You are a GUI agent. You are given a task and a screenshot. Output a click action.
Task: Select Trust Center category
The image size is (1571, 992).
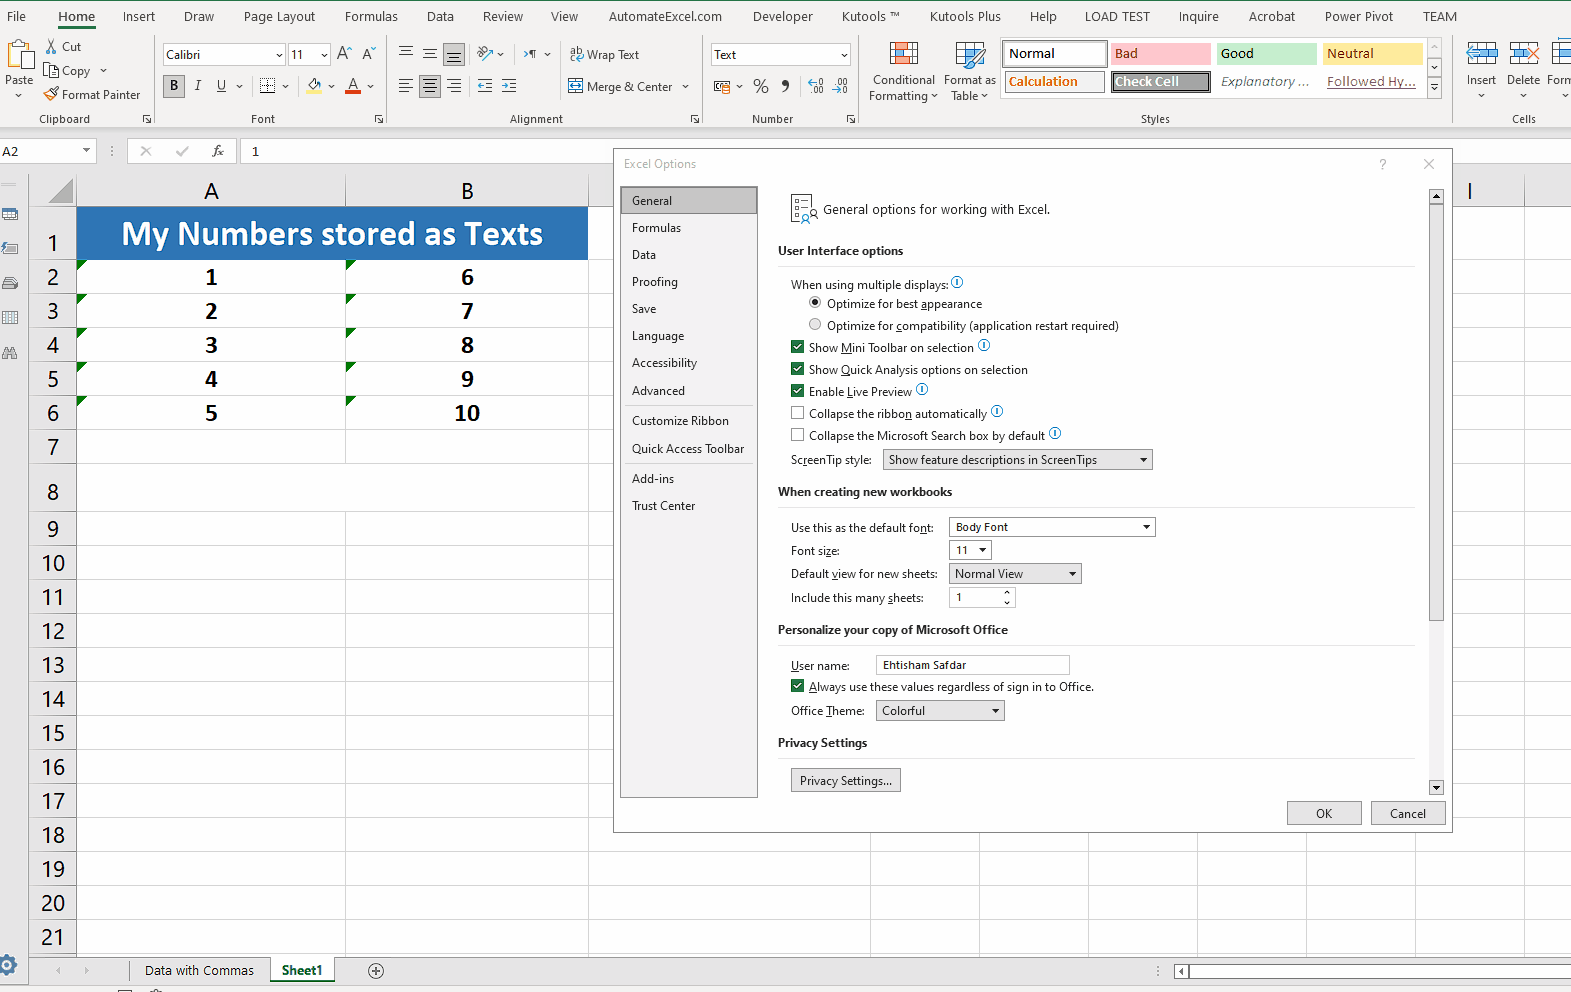point(688,506)
